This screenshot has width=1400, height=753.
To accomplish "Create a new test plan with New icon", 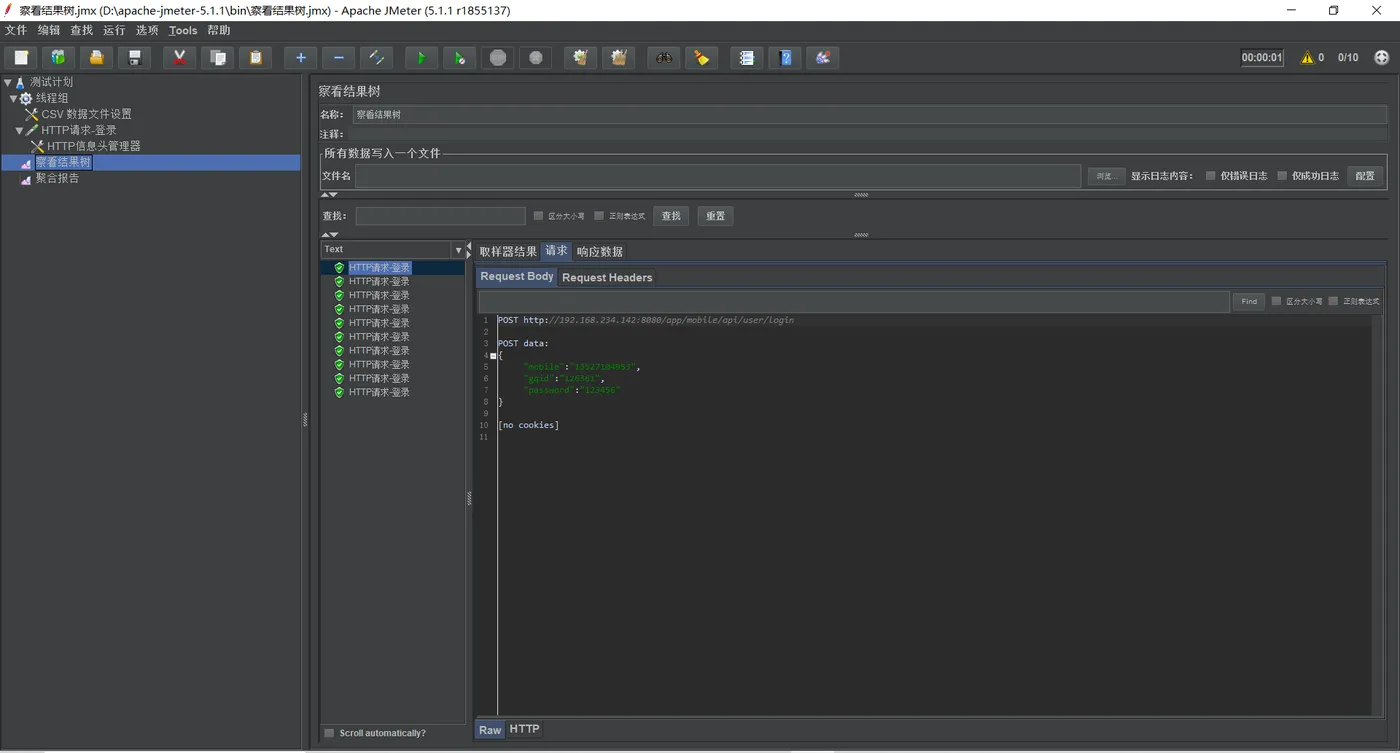I will click(x=20, y=58).
